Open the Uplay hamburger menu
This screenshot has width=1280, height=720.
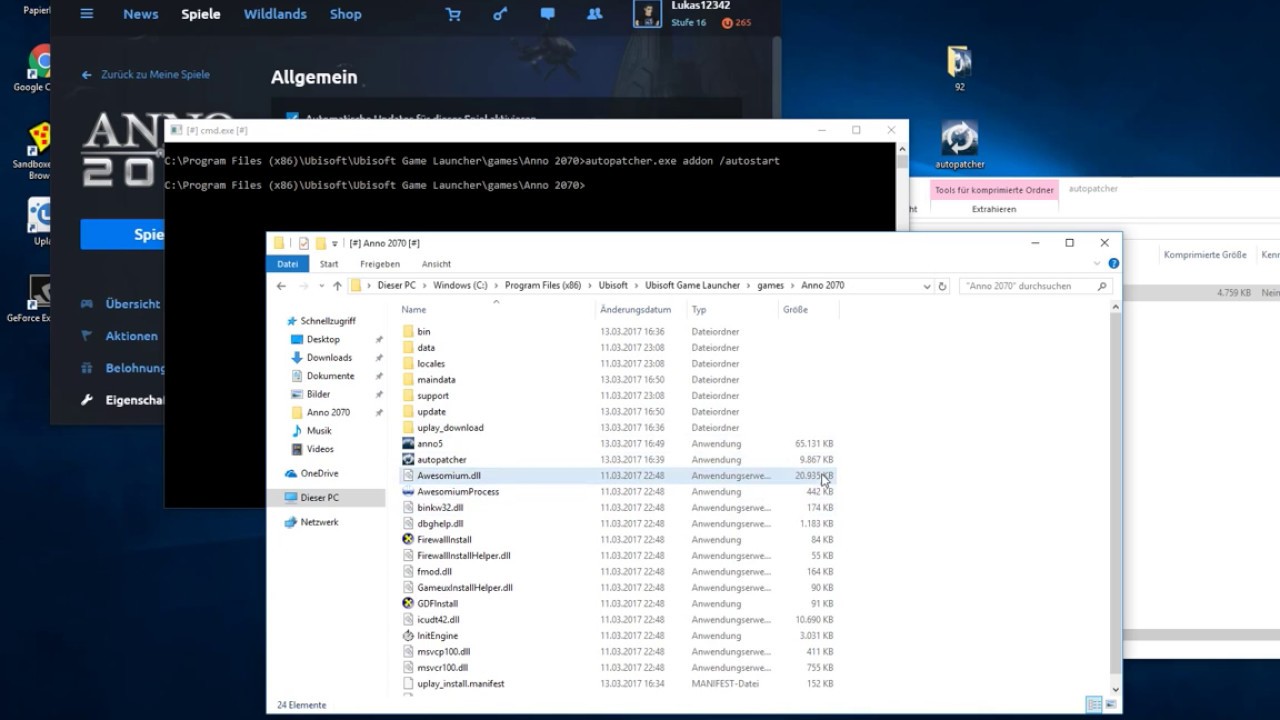86,14
